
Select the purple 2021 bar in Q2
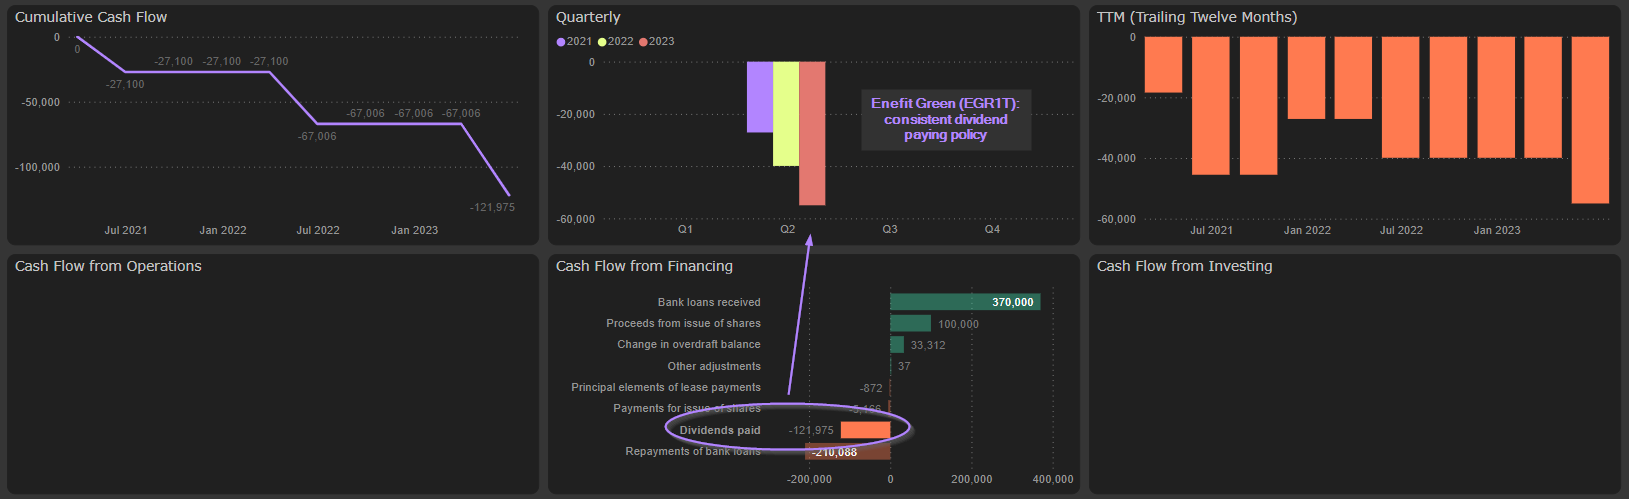pos(759,97)
